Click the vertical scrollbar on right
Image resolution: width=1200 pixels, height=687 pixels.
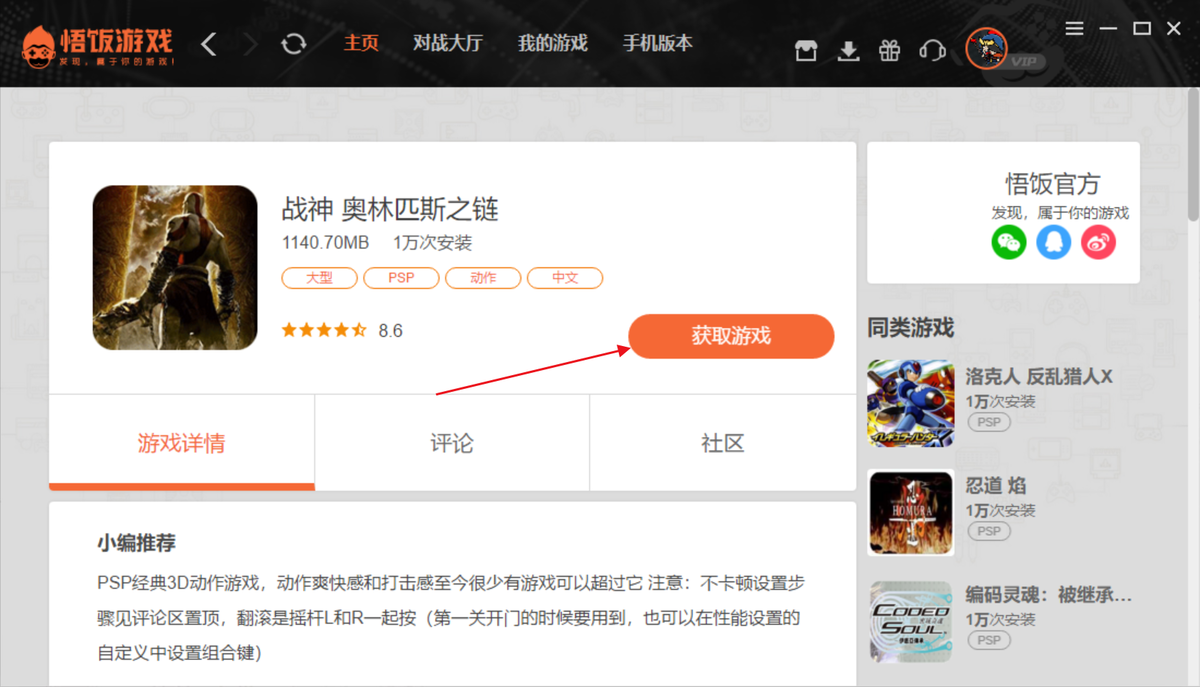pos(1193,155)
